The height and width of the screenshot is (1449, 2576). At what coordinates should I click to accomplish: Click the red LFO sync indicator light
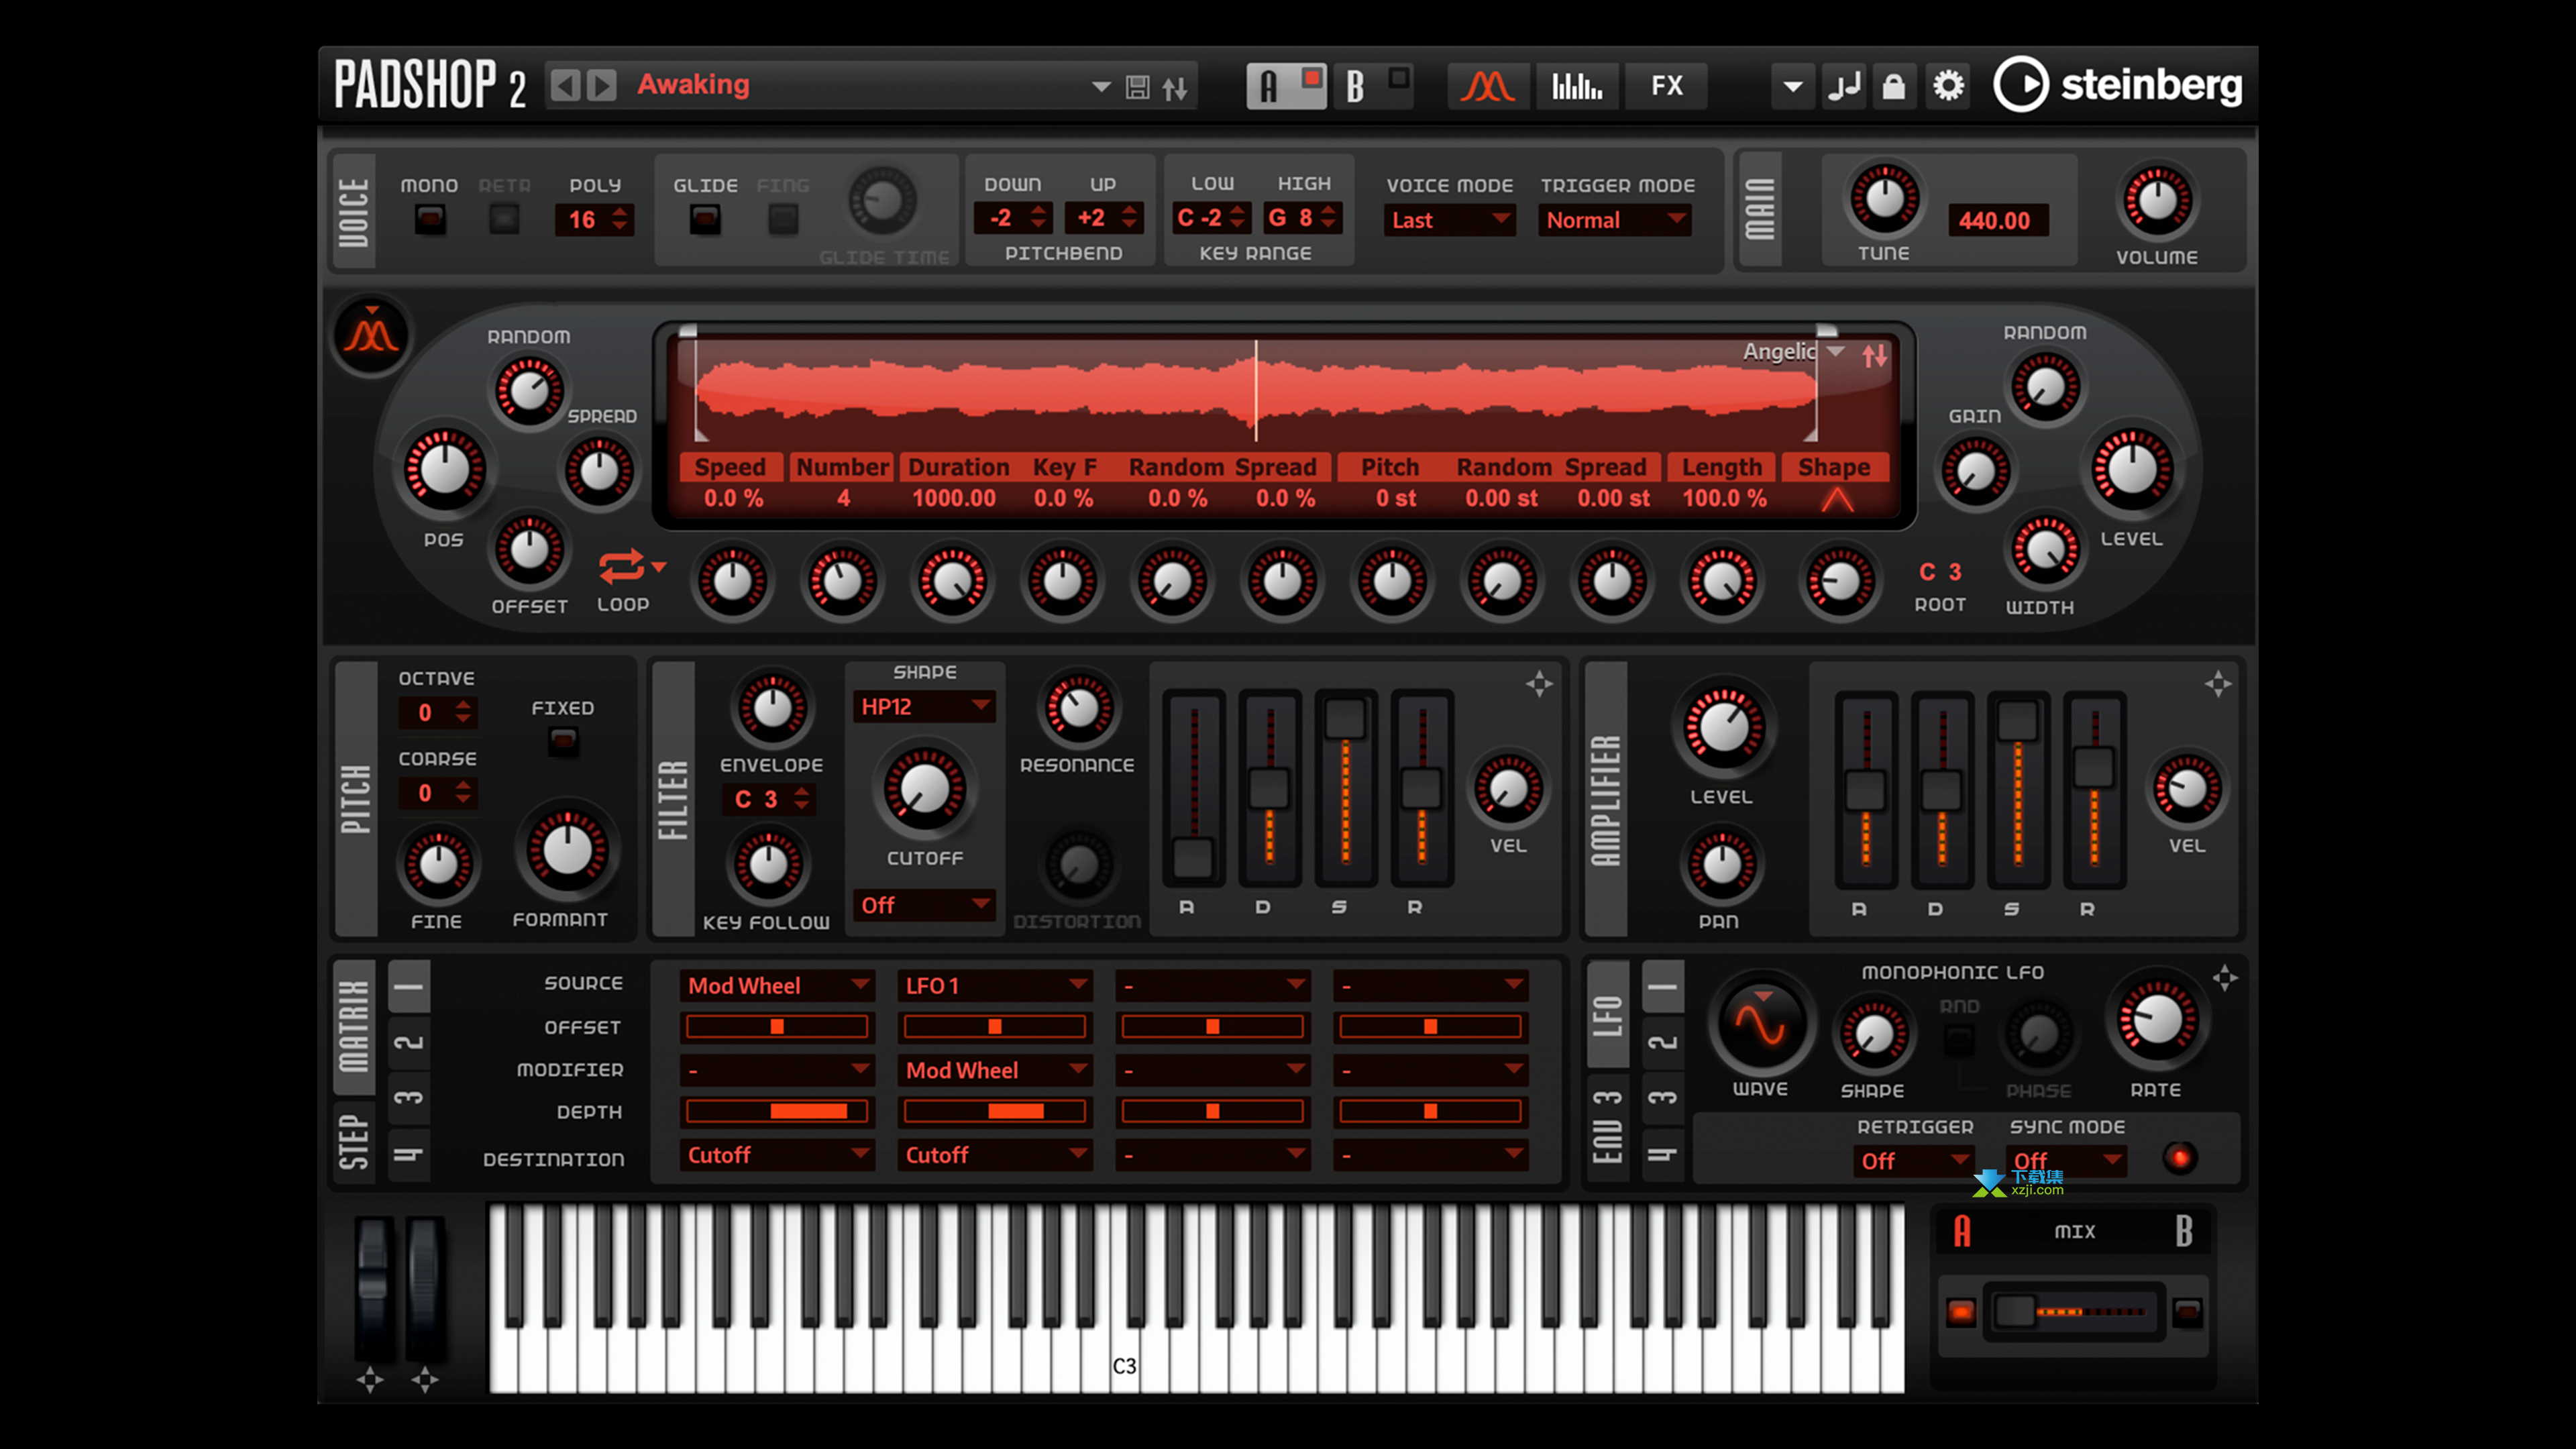point(2180,1158)
